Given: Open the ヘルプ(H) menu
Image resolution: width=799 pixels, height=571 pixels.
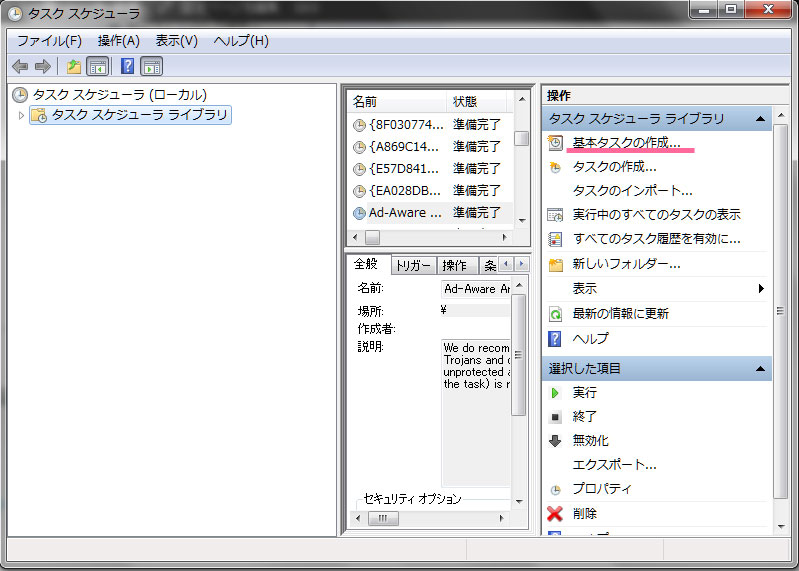Looking at the screenshot, I should [241, 41].
